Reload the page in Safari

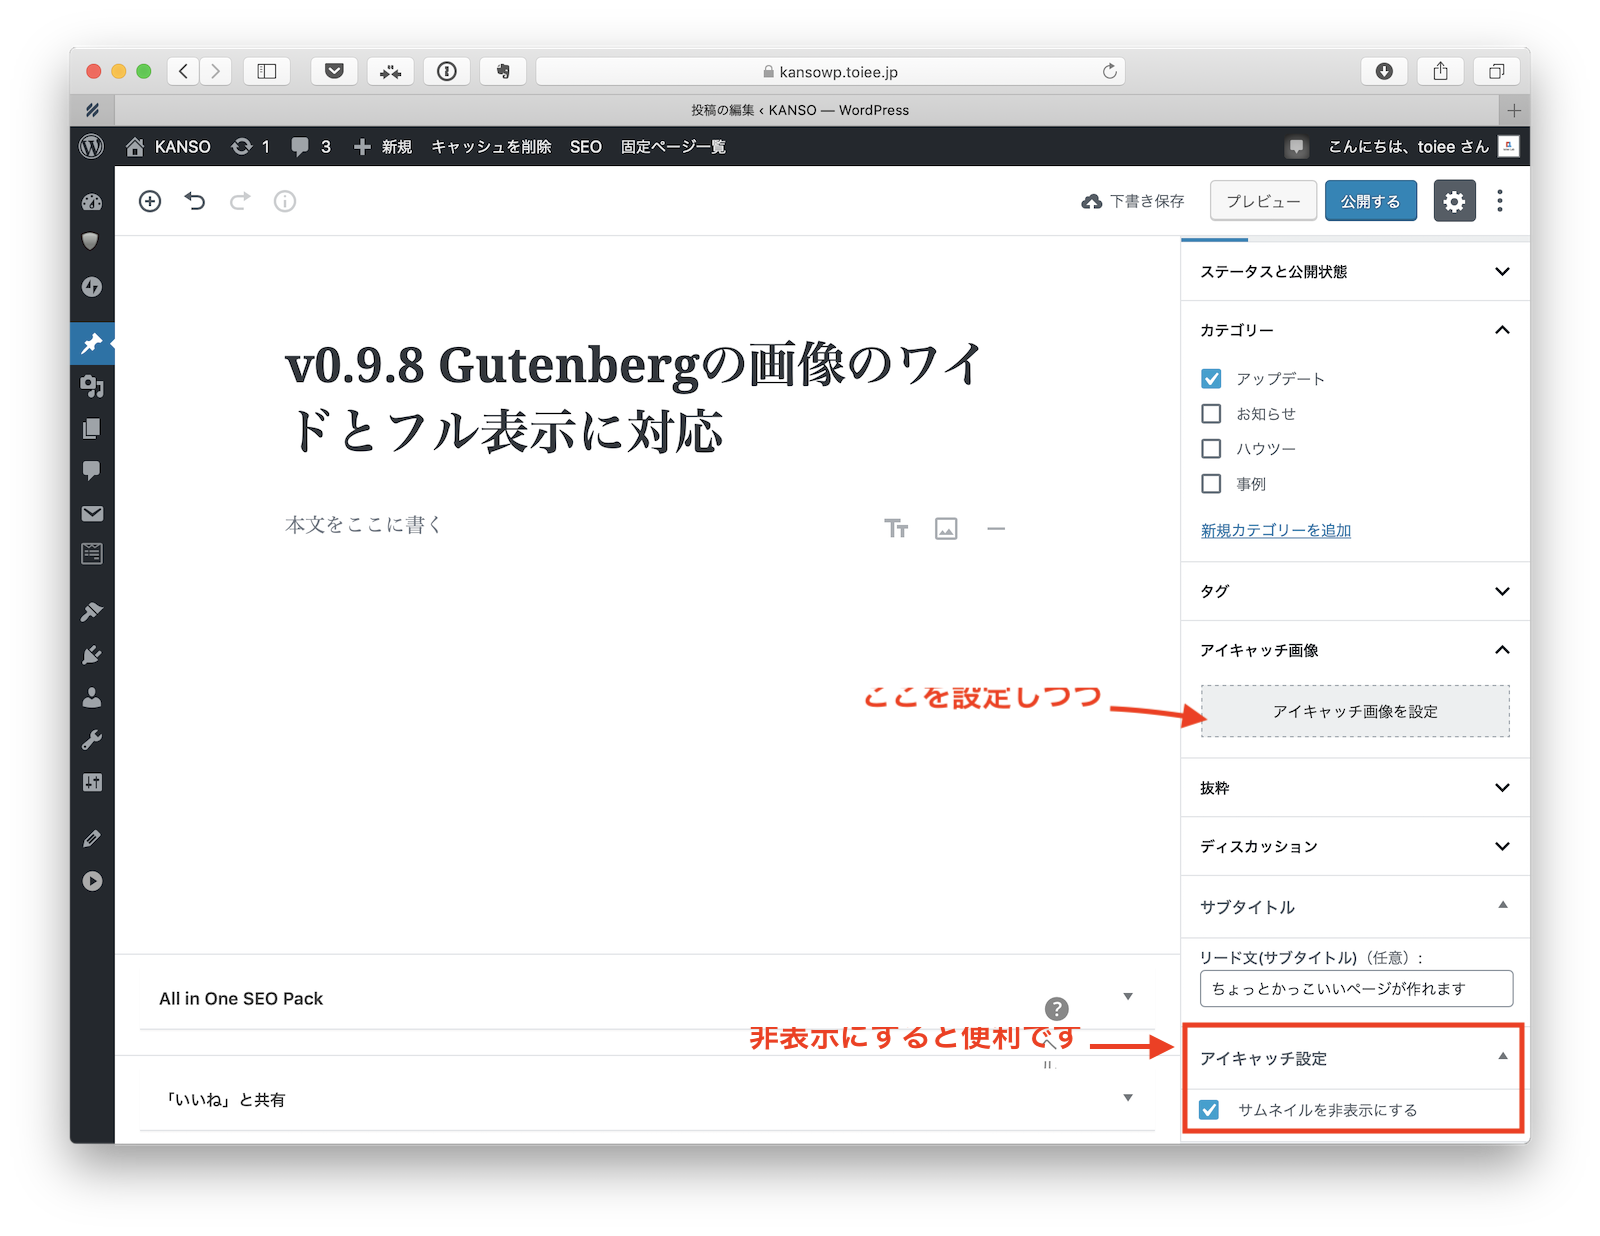pos(1109,71)
